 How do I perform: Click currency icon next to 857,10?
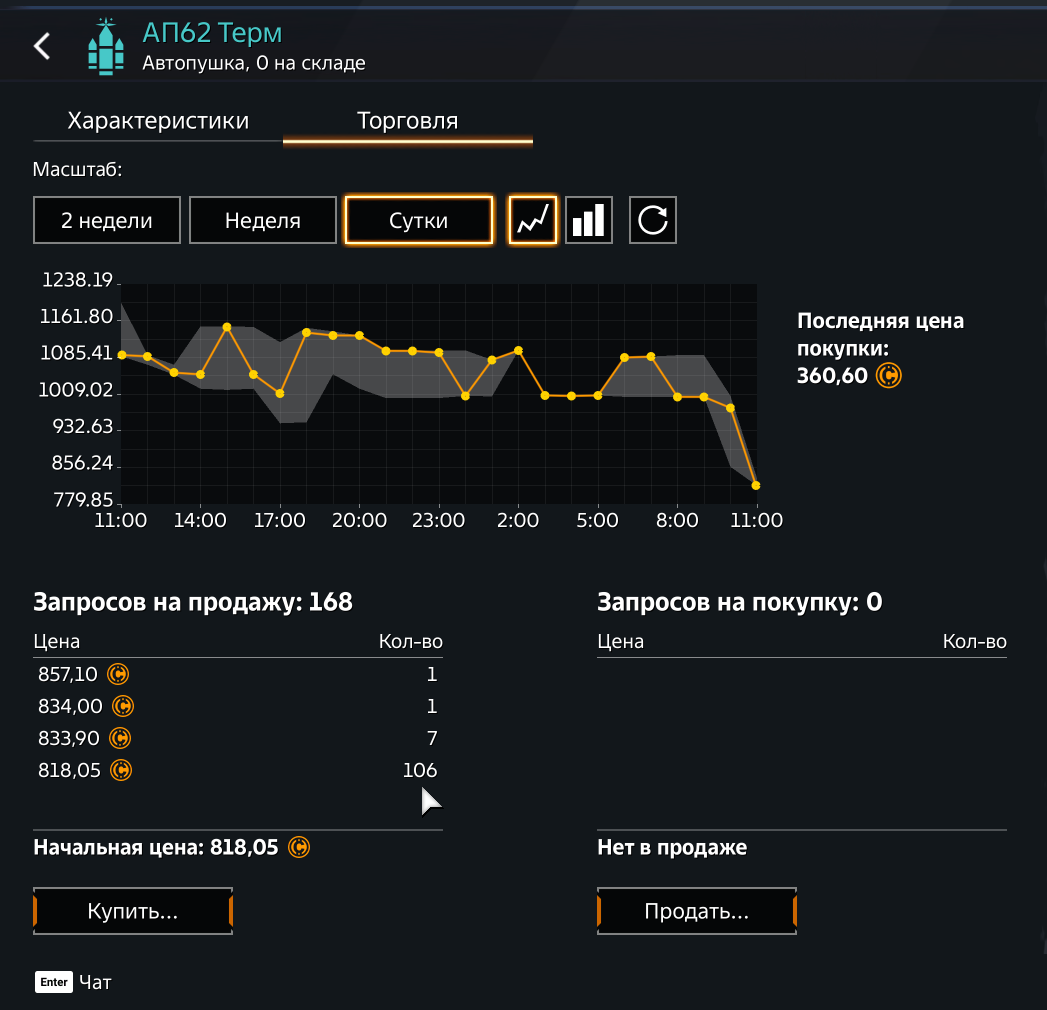tap(118, 674)
